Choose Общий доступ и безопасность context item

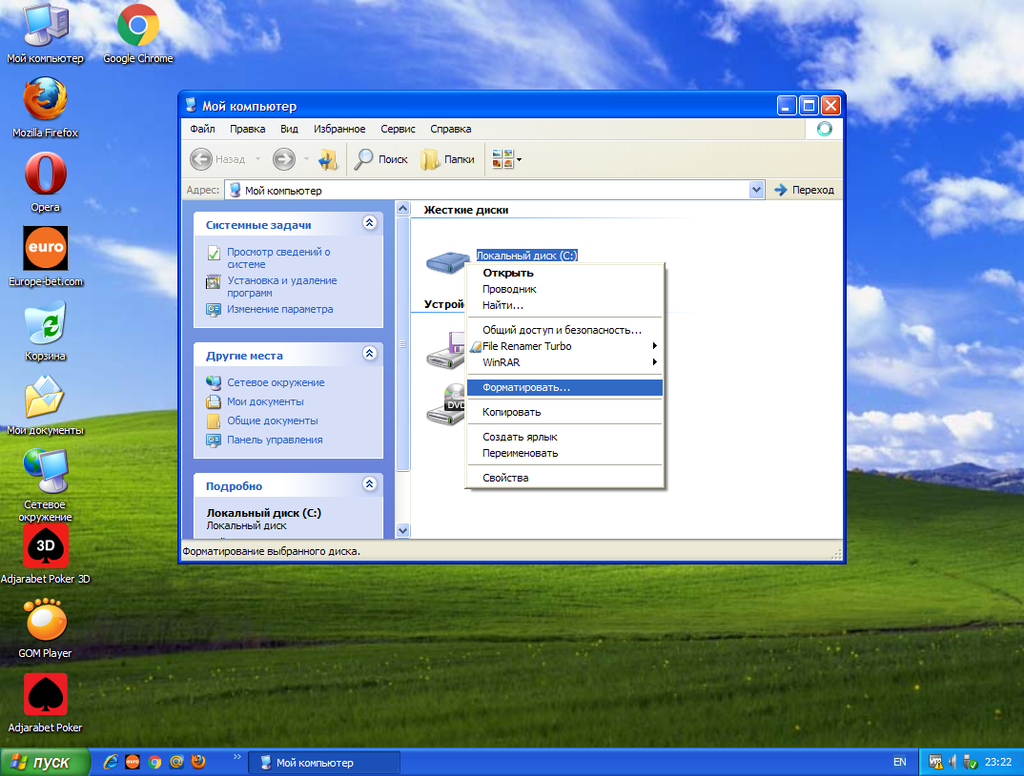click(x=565, y=330)
